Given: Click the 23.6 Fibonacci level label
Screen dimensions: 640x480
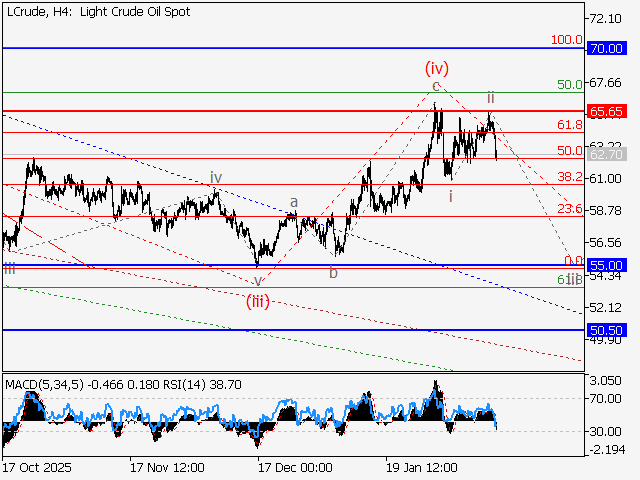Looking at the screenshot, I should pos(569,209).
